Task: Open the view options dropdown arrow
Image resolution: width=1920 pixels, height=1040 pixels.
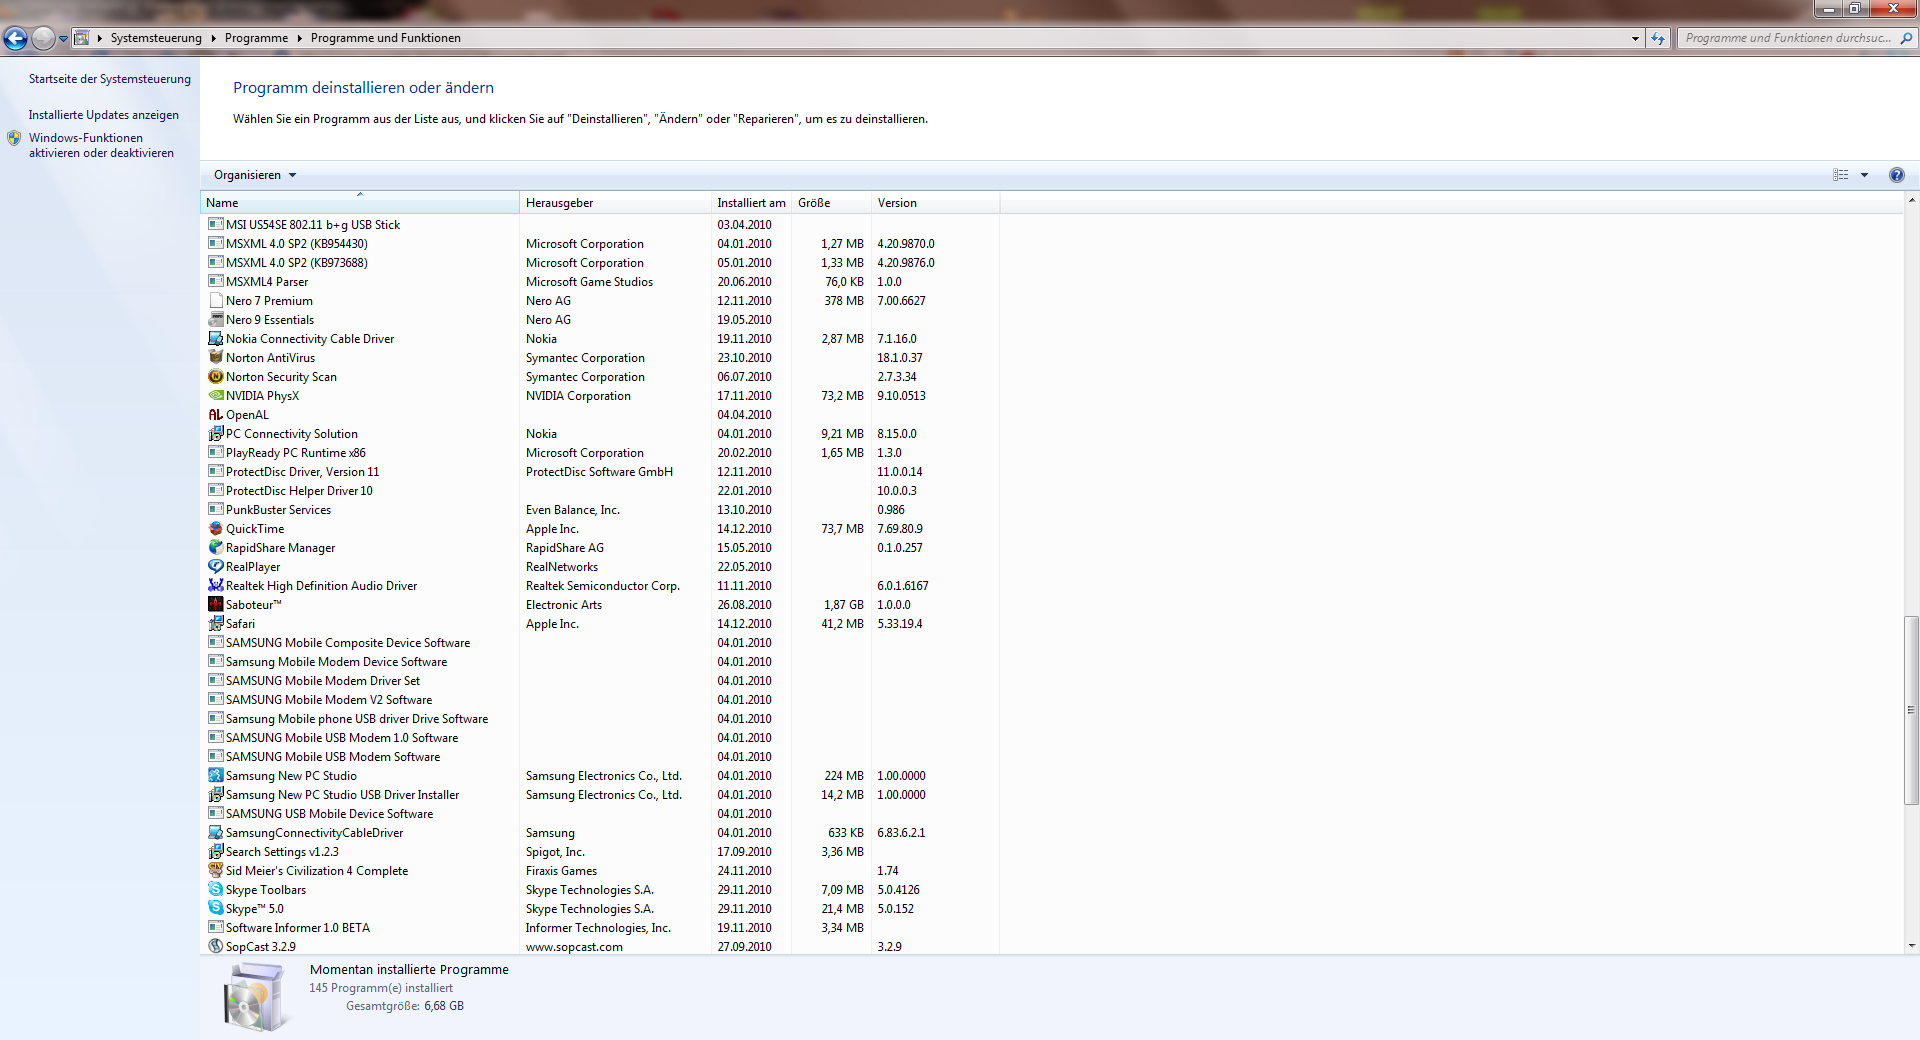Action: click(x=1864, y=175)
